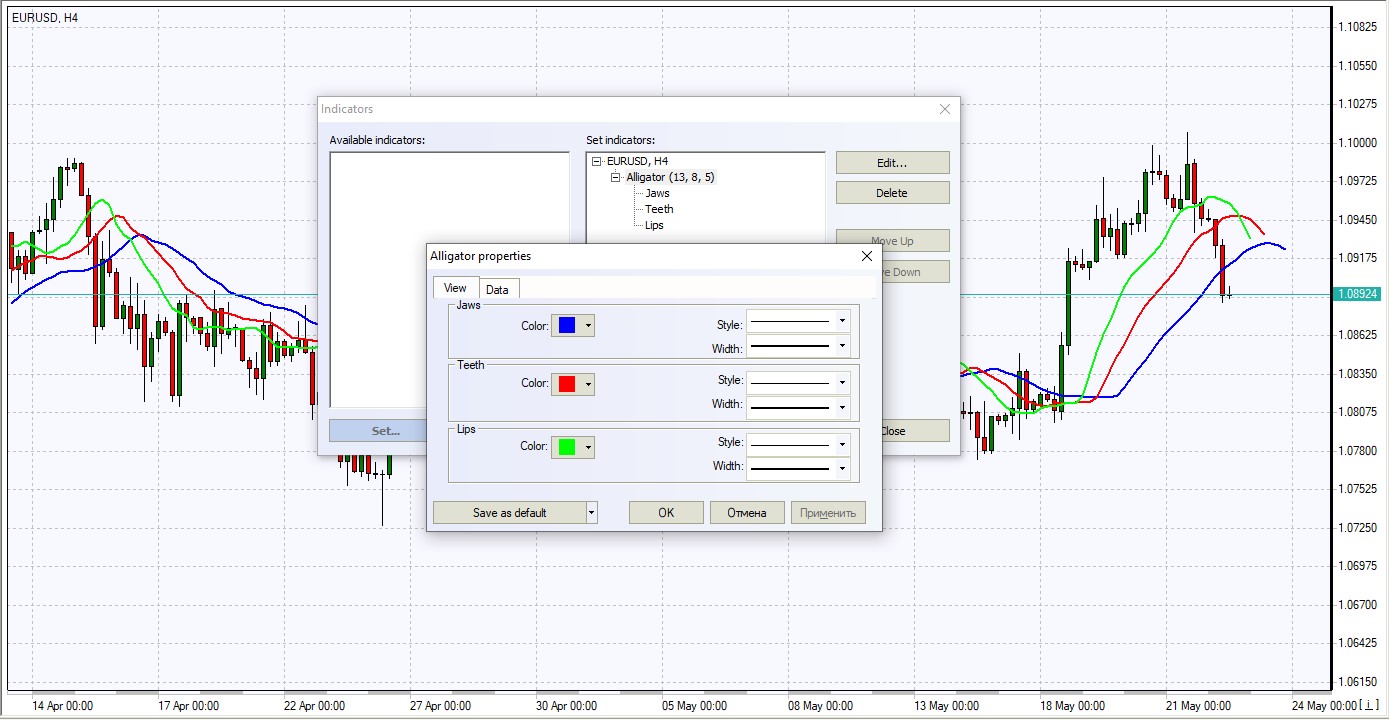Expand the Save as default arrow menu
1389x720 pixels.
(591, 513)
